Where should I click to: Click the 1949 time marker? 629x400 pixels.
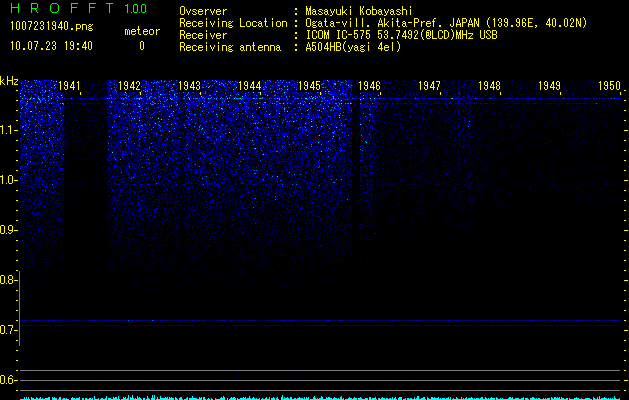point(550,86)
